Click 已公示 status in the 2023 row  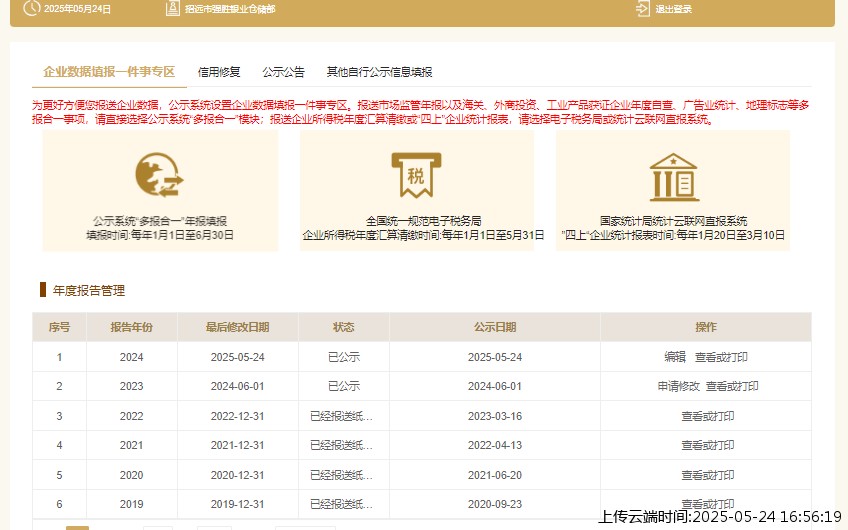click(343, 386)
